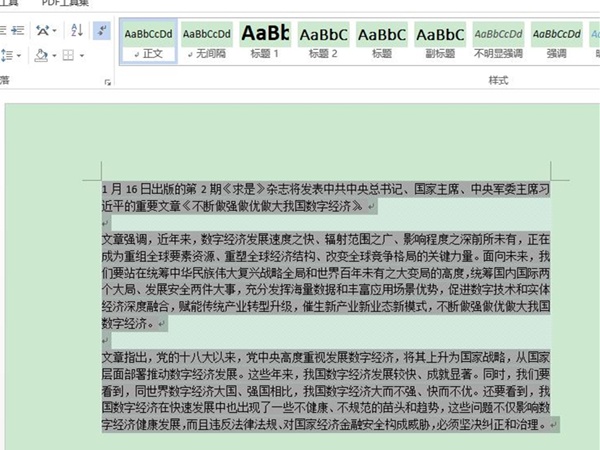Click the shading paint bucket icon
The width and height of the screenshot is (600, 450).
tap(41, 56)
